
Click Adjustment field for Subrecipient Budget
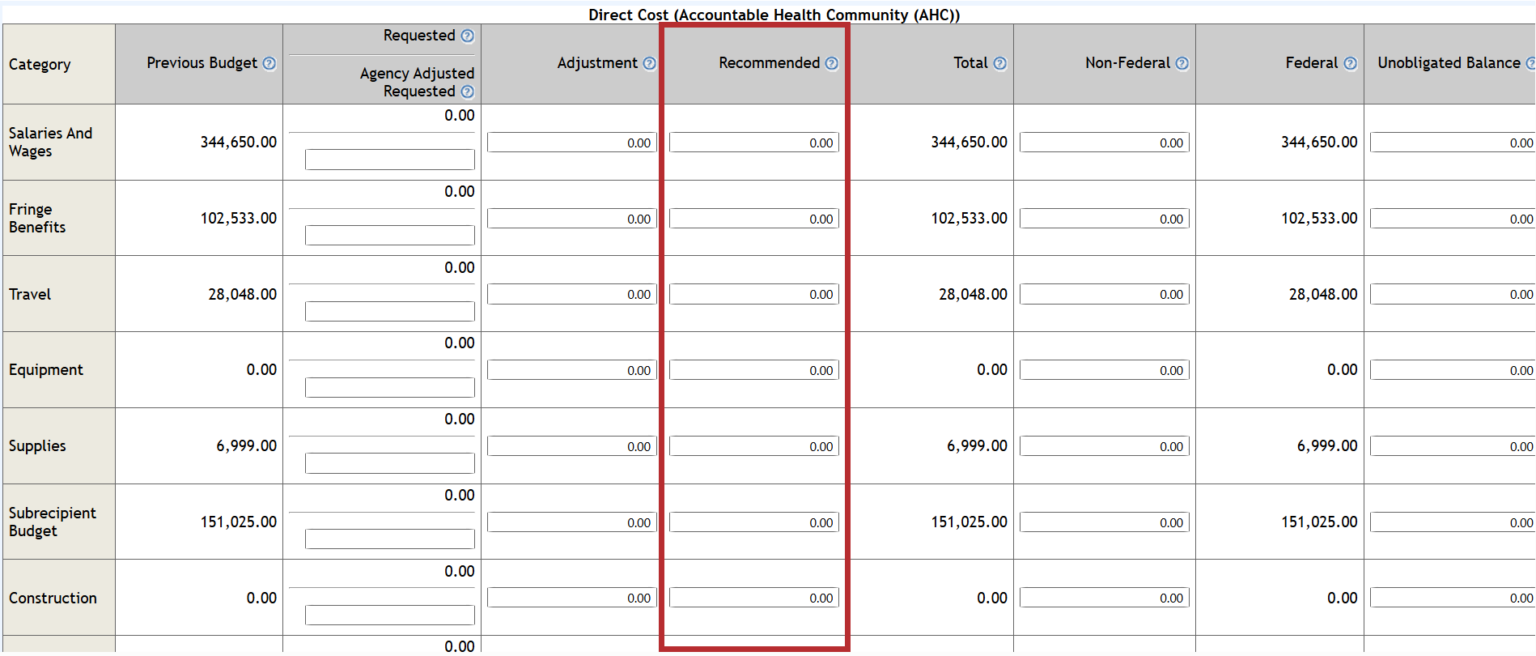coord(572,523)
